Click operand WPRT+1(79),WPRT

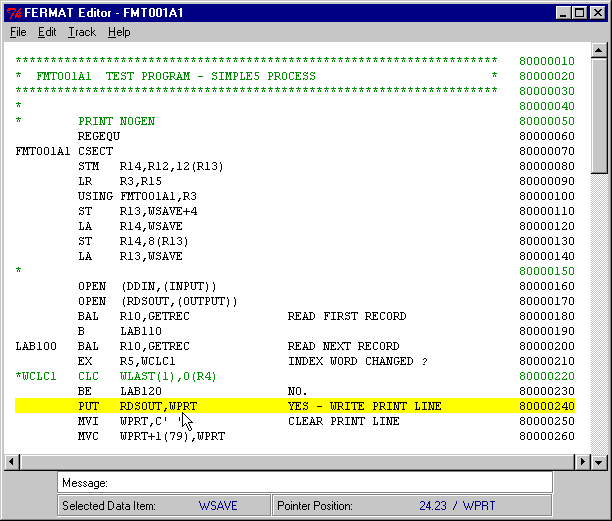tap(172, 436)
